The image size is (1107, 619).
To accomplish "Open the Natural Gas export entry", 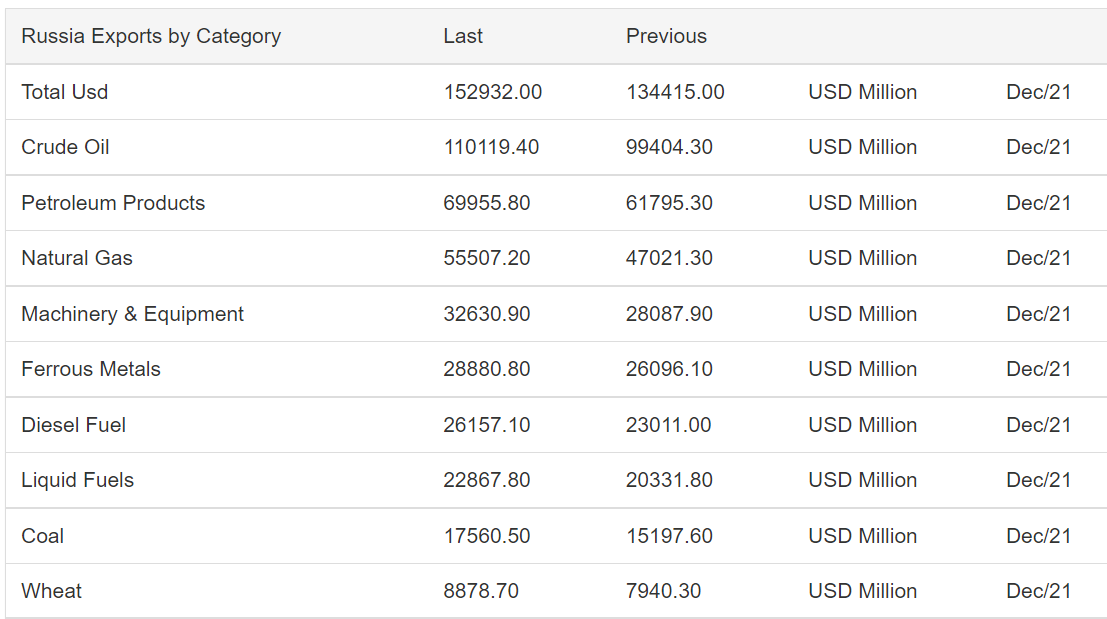I will pos(77,258).
